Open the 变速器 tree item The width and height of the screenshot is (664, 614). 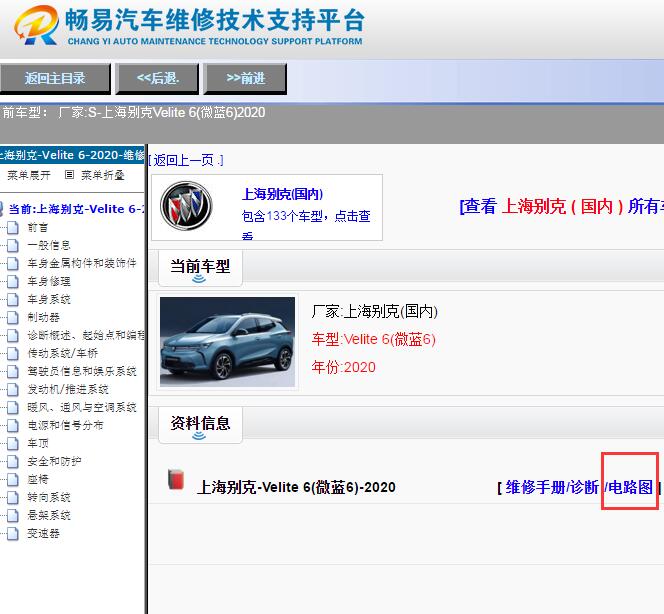click(x=43, y=534)
